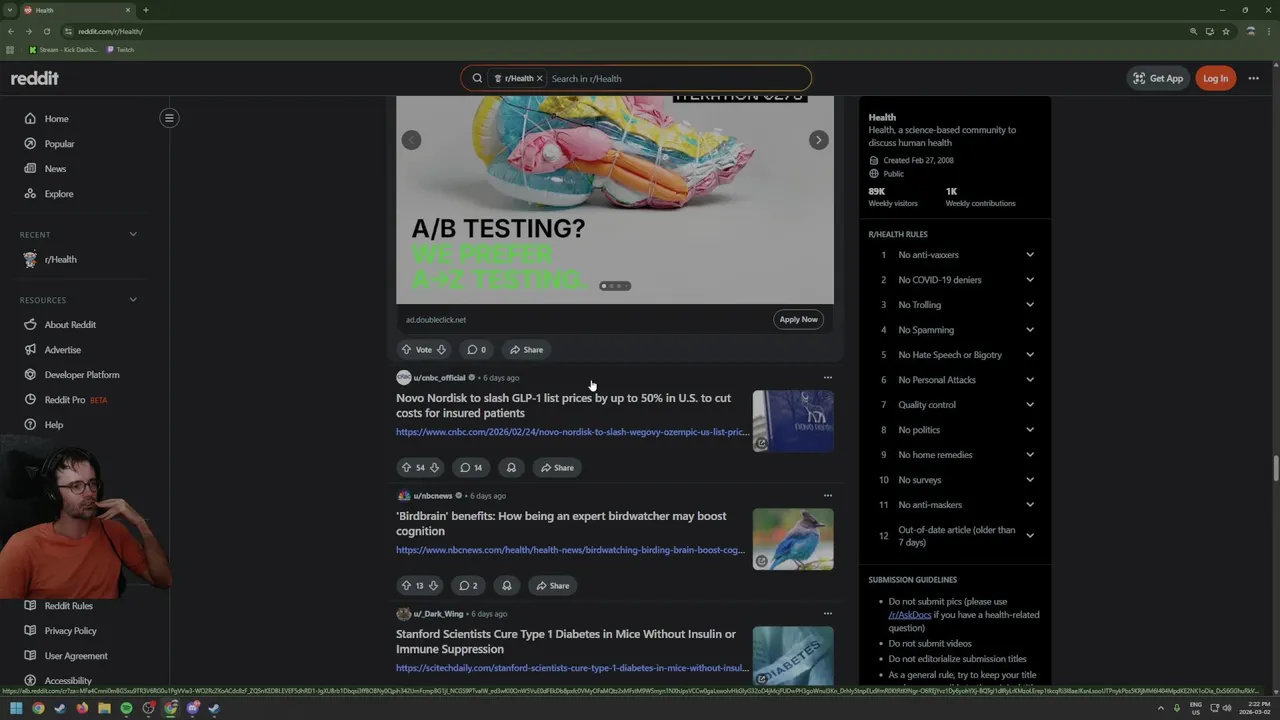Screen dimensions: 1280x720
Task: Open the /r/AskDocs link in submission guidelines
Action: [909, 615]
